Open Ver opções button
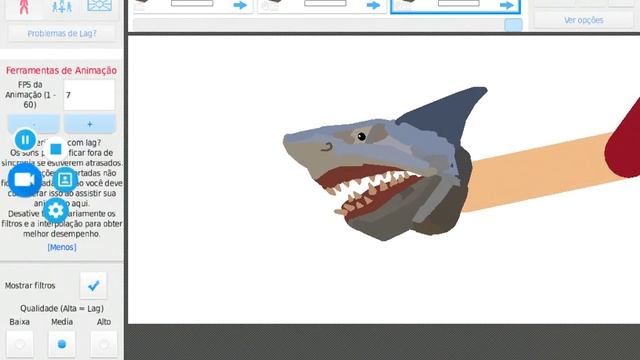 584,20
